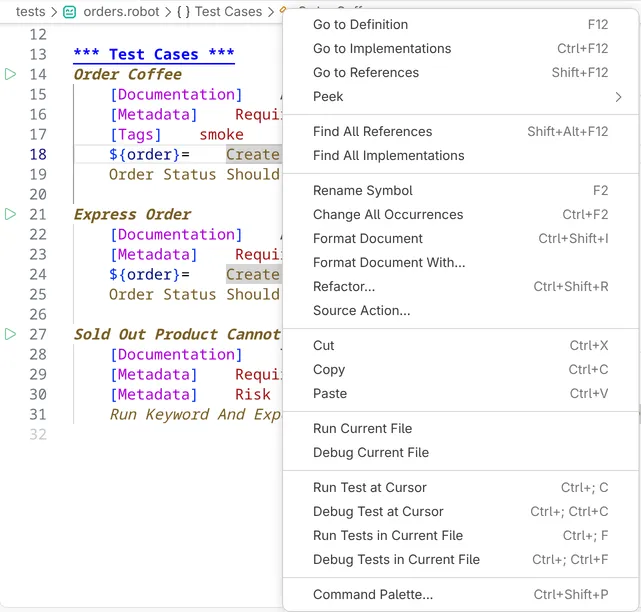
Task: Click [Metadata] on line 16
Action: click(x=154, y=114)
